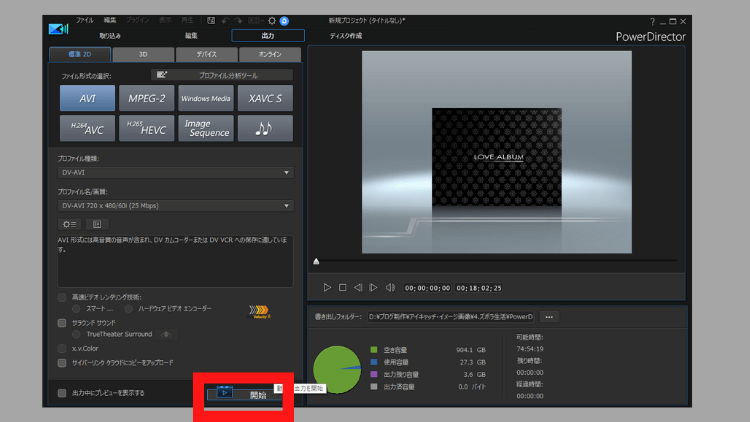Open the プロファイル分析ツール button

point(222,75)
